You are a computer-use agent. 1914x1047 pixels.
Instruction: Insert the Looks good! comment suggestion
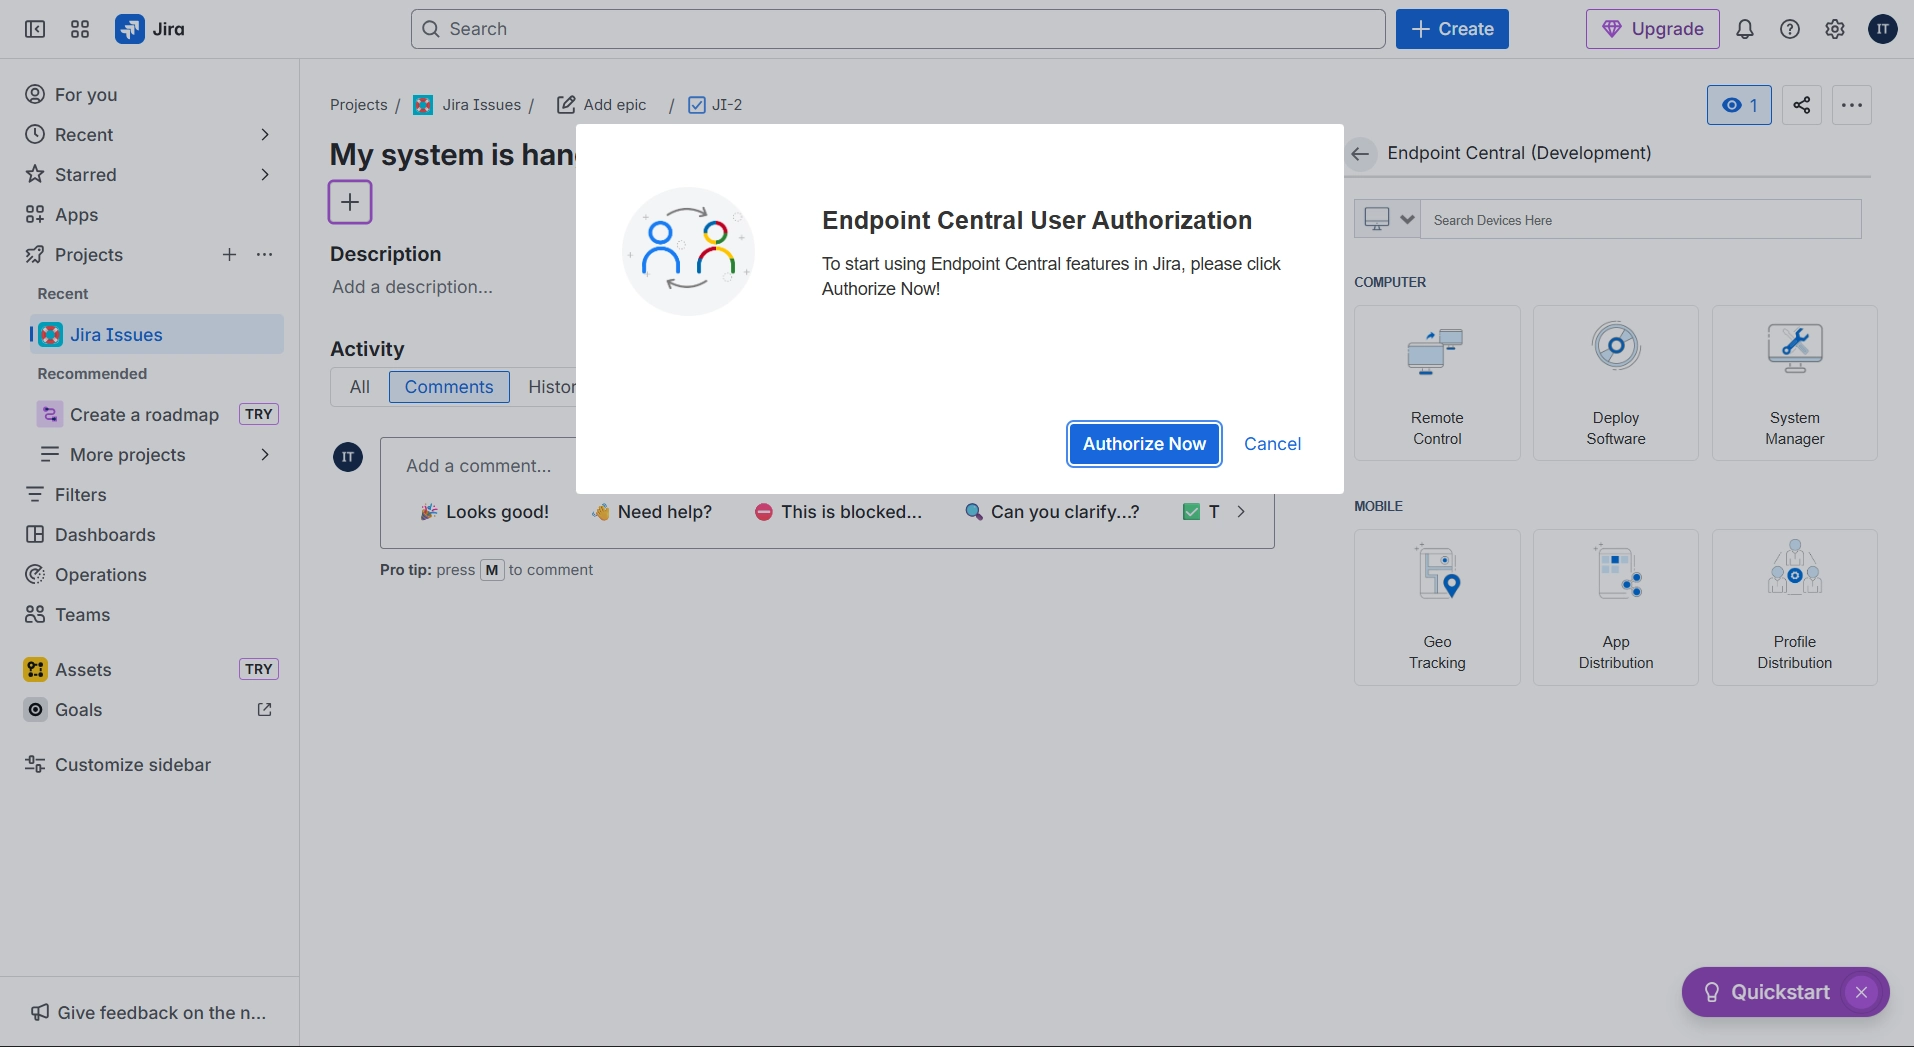coord(484,512)
